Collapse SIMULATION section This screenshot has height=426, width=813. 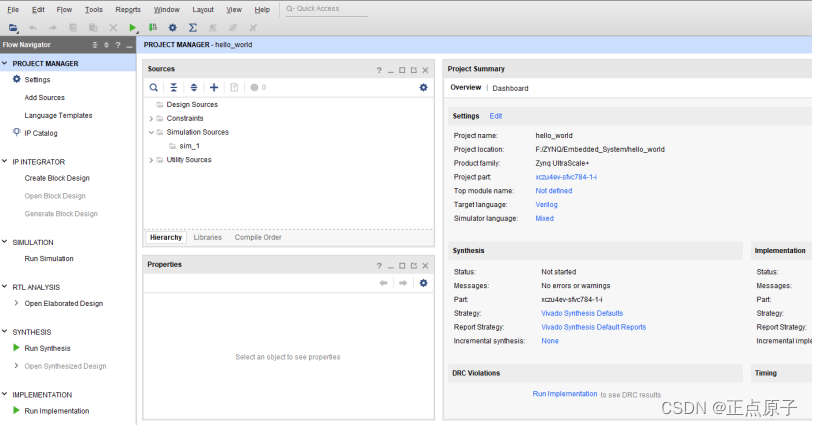5,242
